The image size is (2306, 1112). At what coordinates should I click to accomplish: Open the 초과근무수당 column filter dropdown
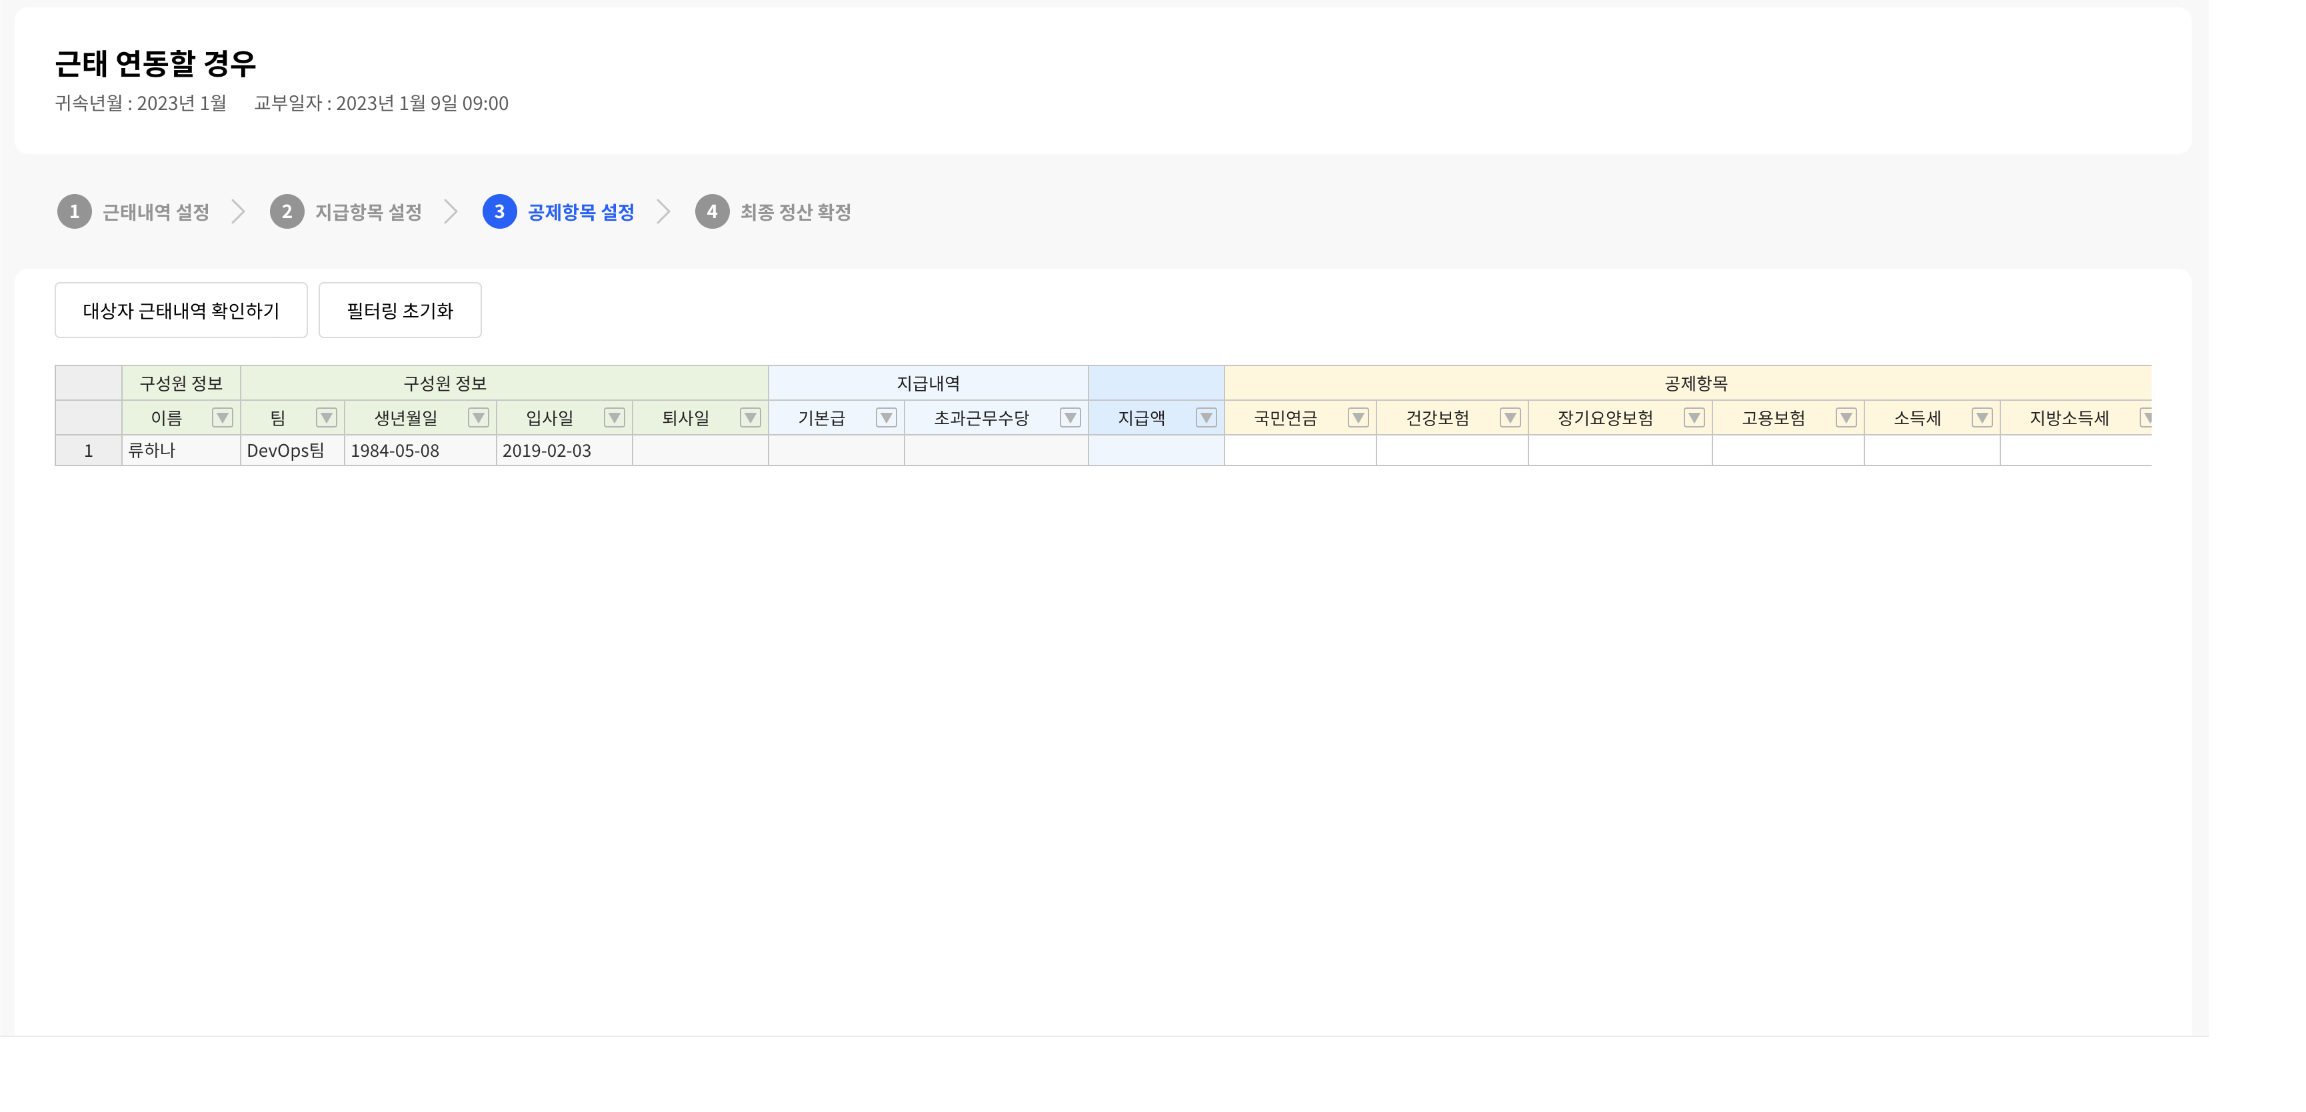(1070, 418)
